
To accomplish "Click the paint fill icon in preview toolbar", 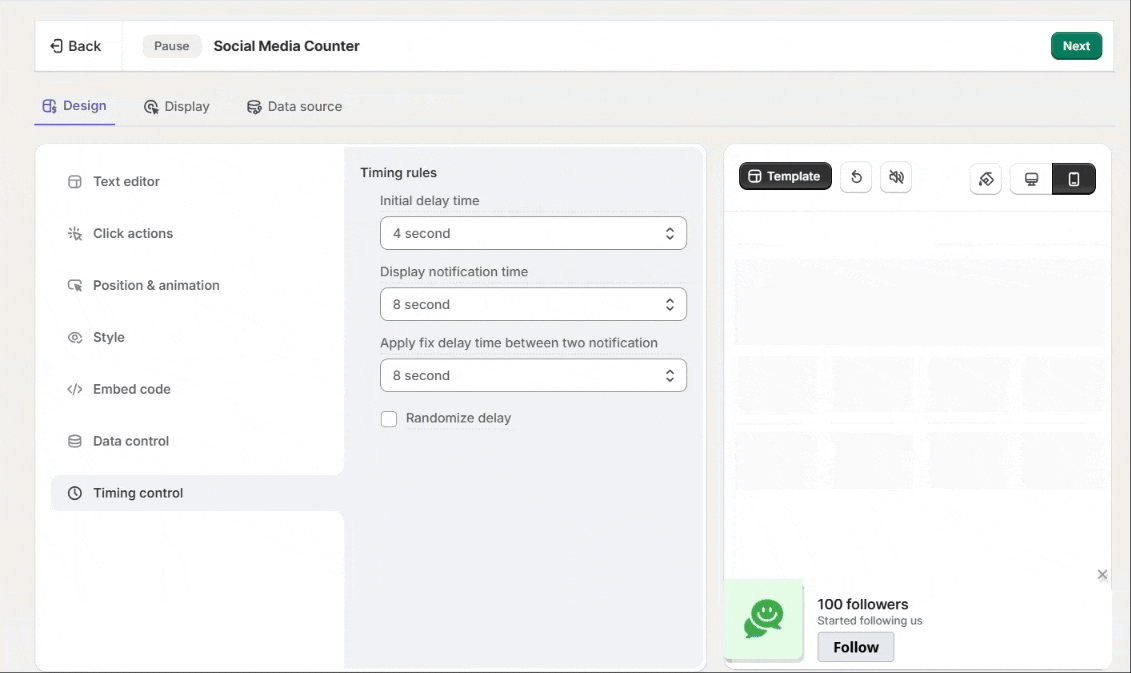I will [x=986, y=179].
